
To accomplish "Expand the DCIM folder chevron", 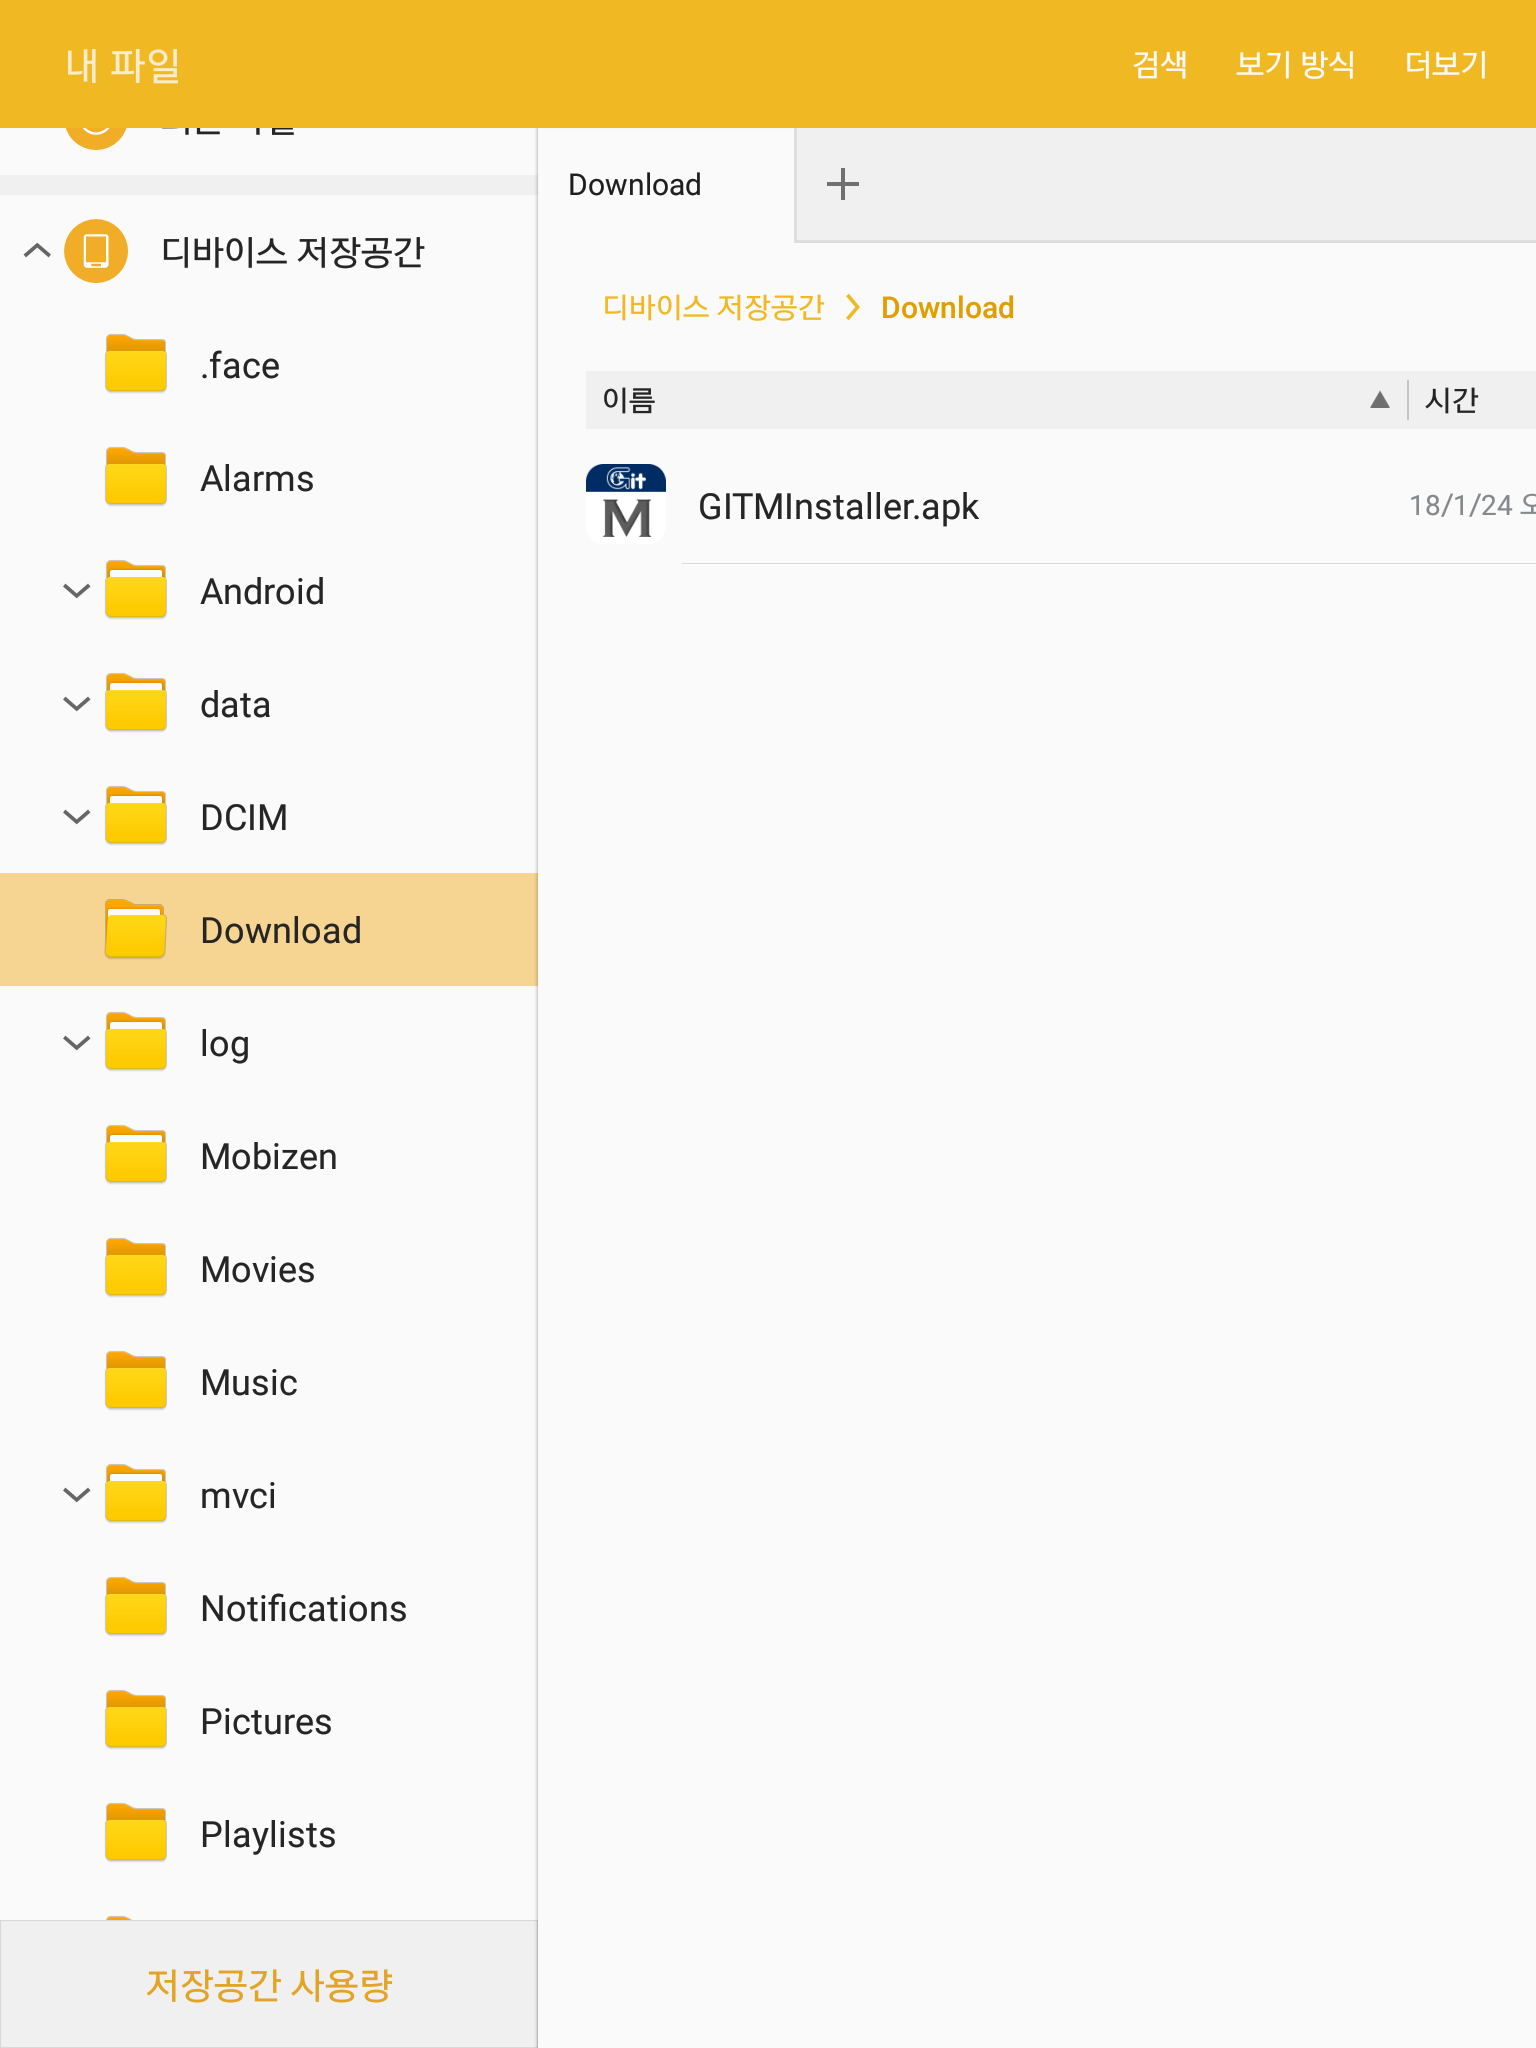I will (77, 817).
